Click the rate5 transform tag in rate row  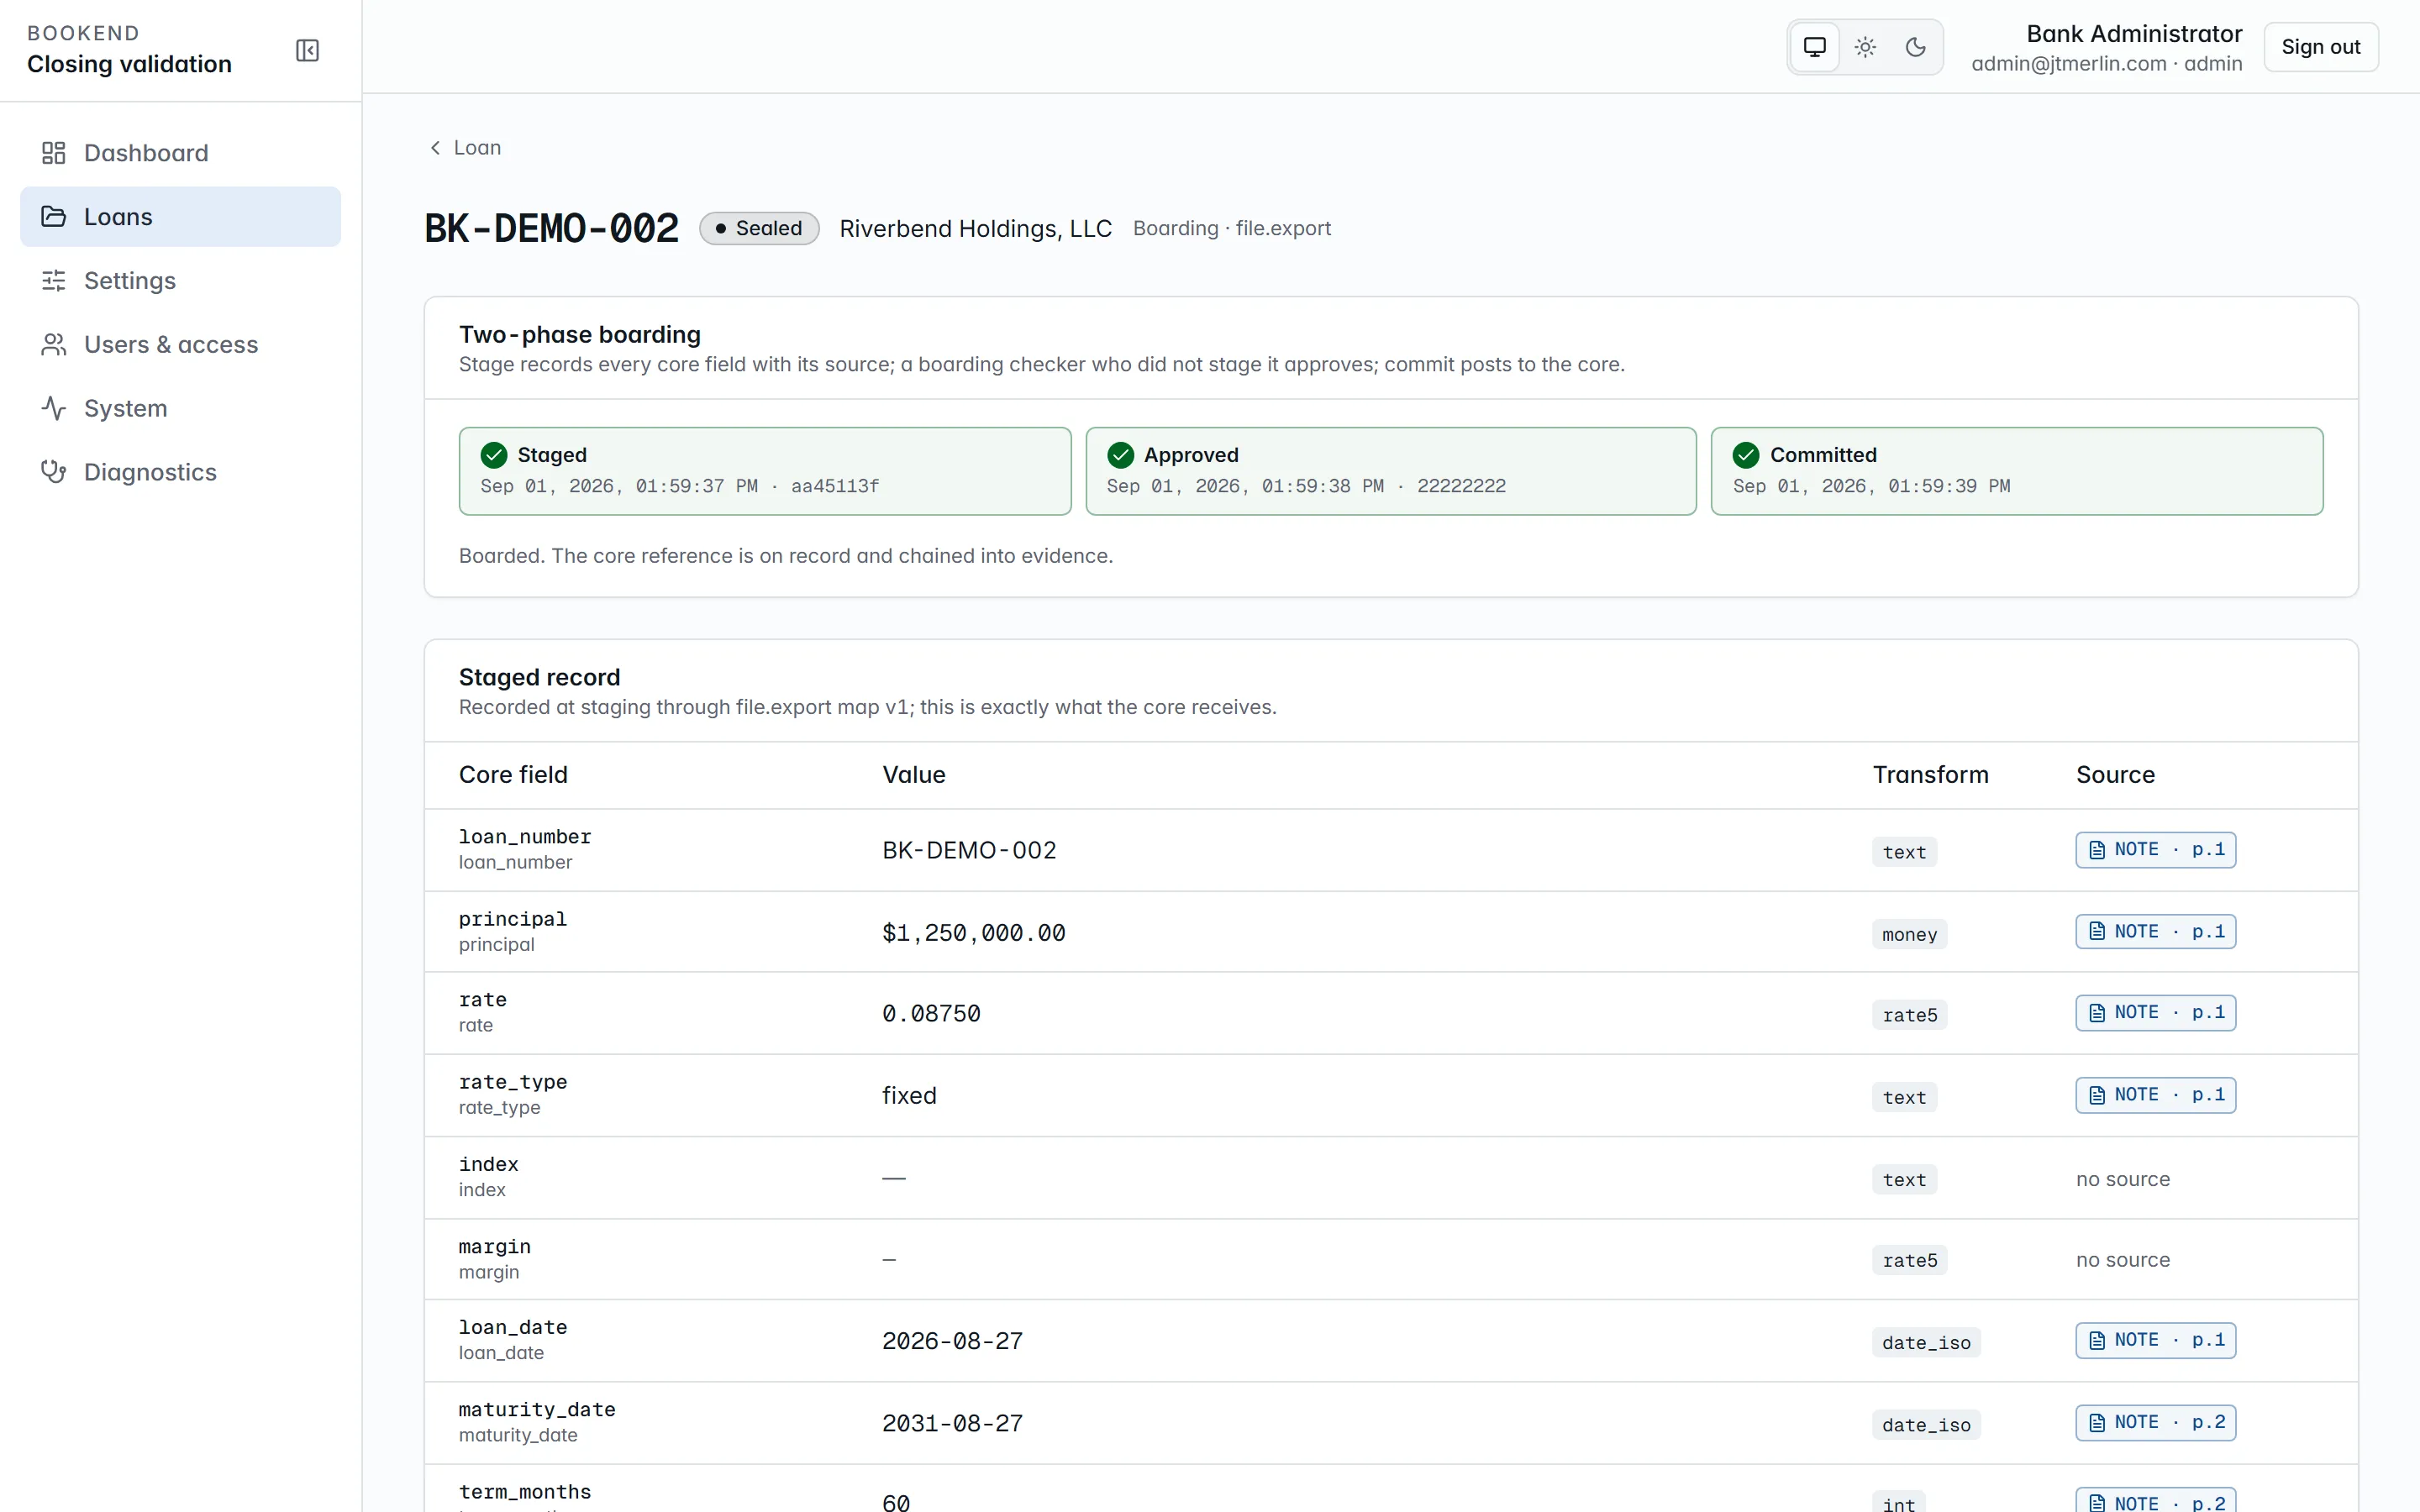[x=1909, y=1015]
